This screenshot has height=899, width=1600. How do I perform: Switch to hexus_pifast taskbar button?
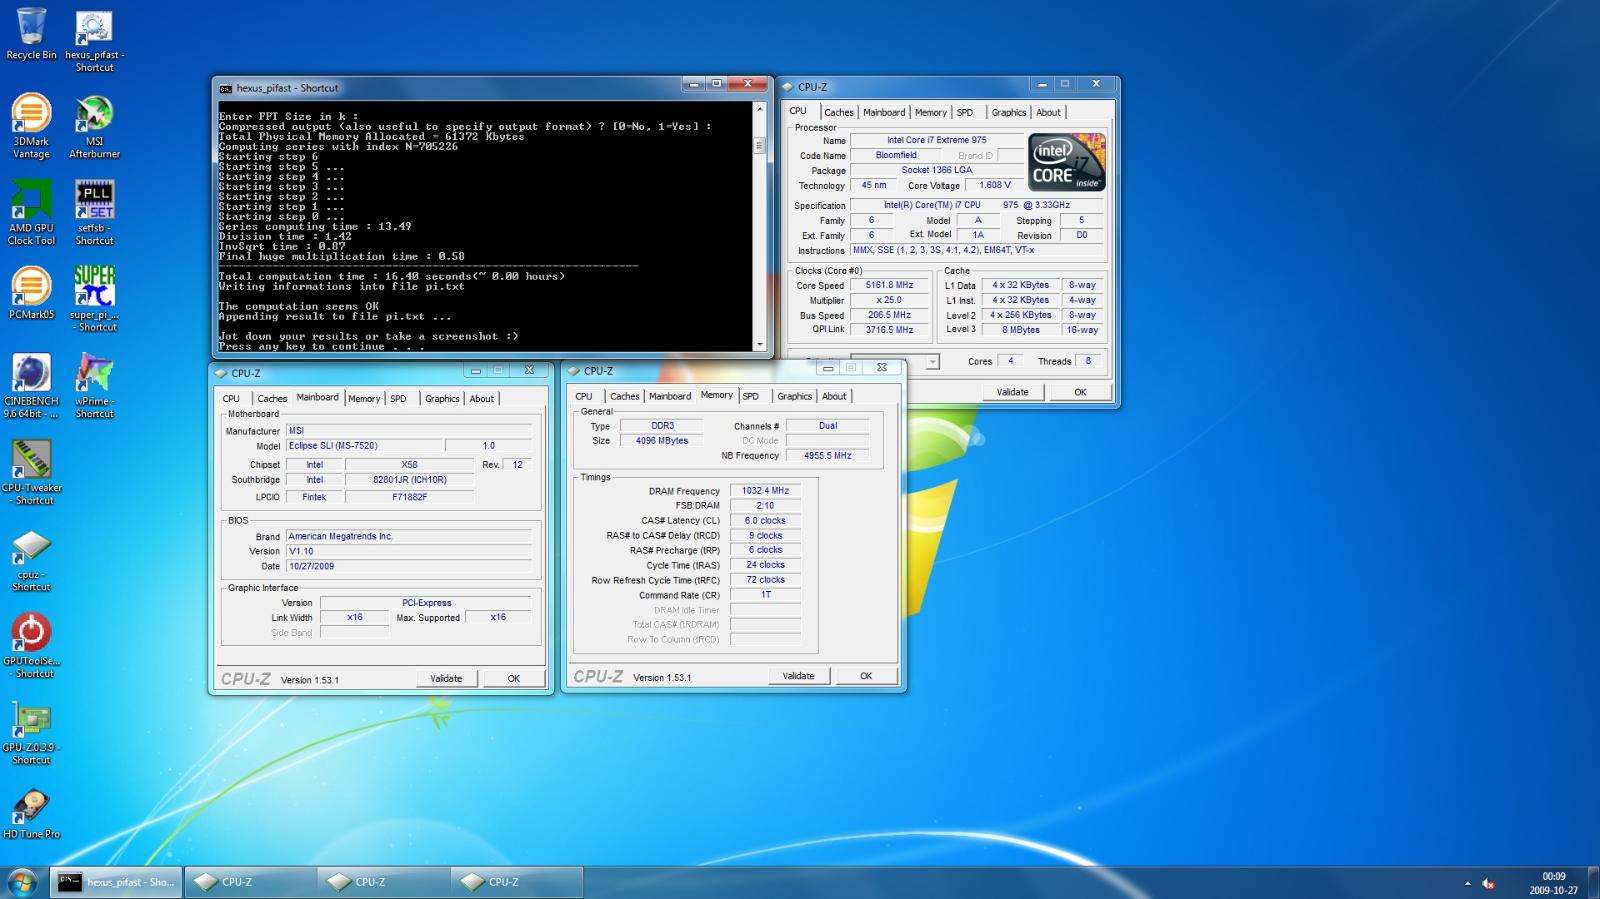tap(116, 882)
